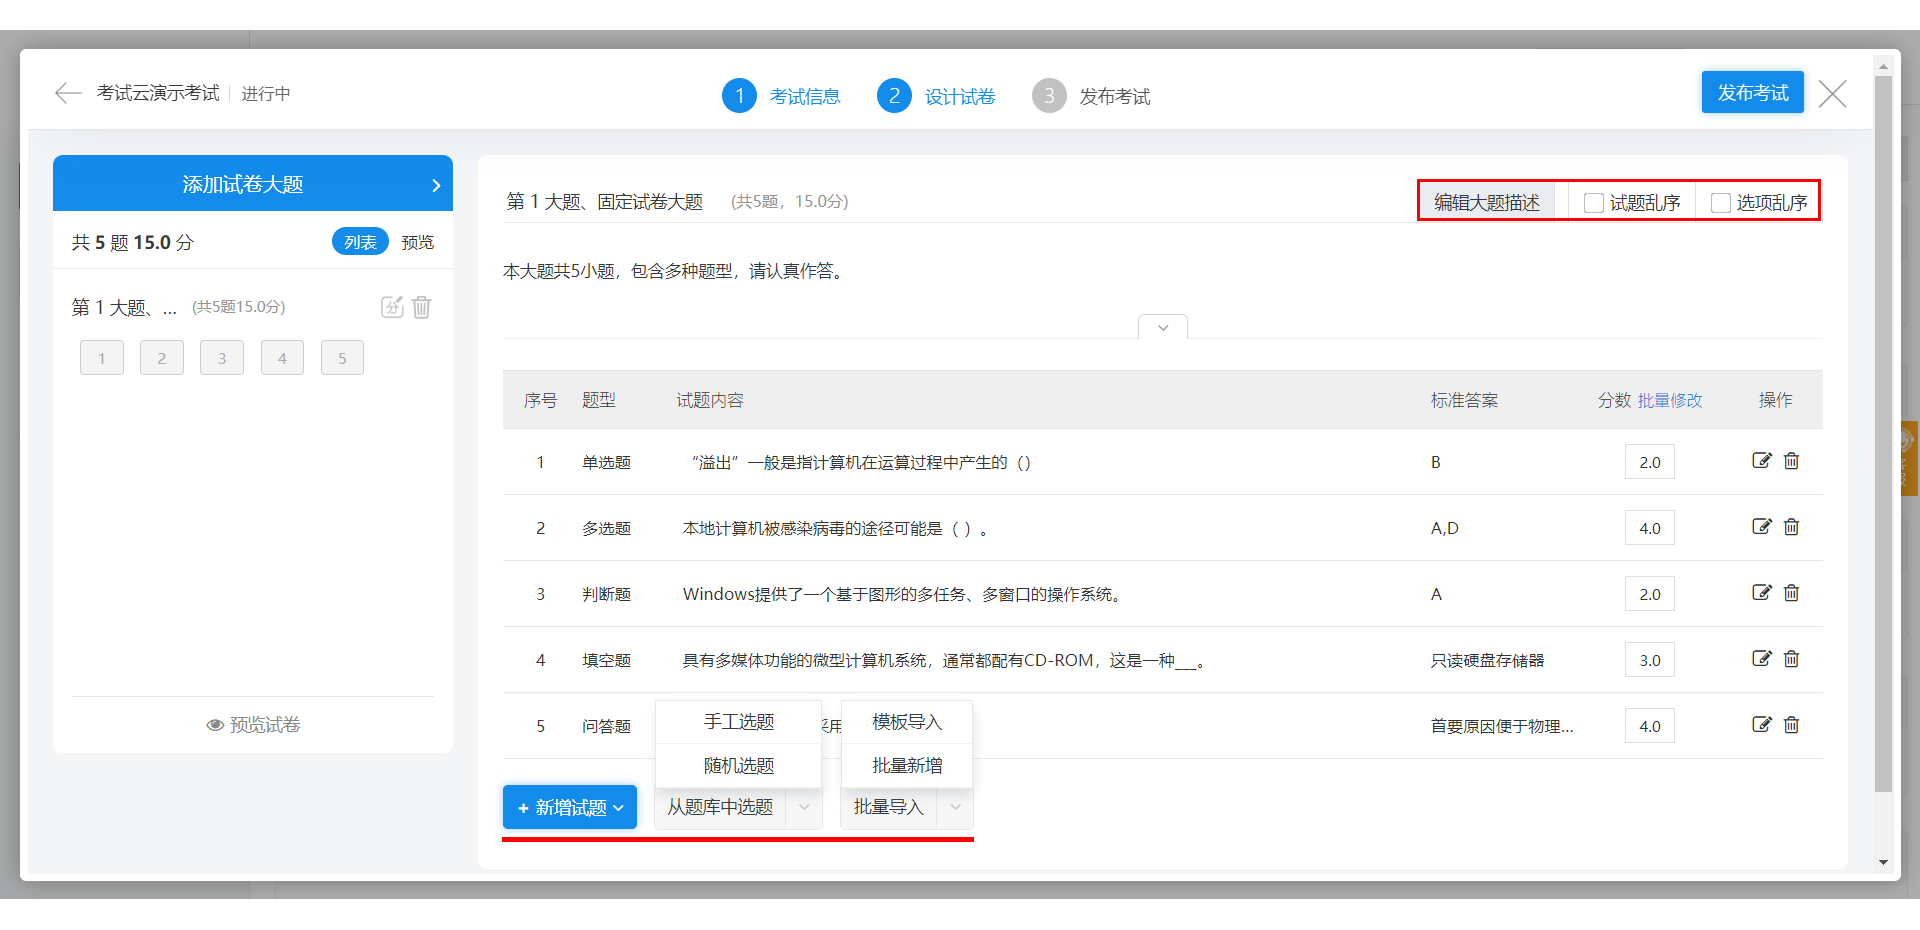This screenshot has width=1920, height=930.
Task: Open the dropdown arrow beside 从题库中选题
Action: pos(804,807)
